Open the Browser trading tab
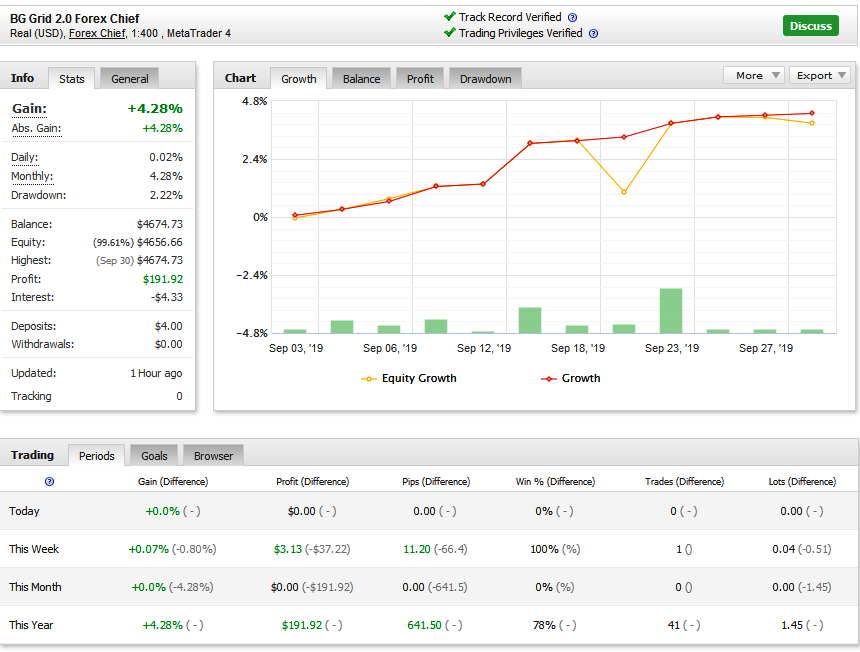860x652 pixels. click(x=213, y=456)
